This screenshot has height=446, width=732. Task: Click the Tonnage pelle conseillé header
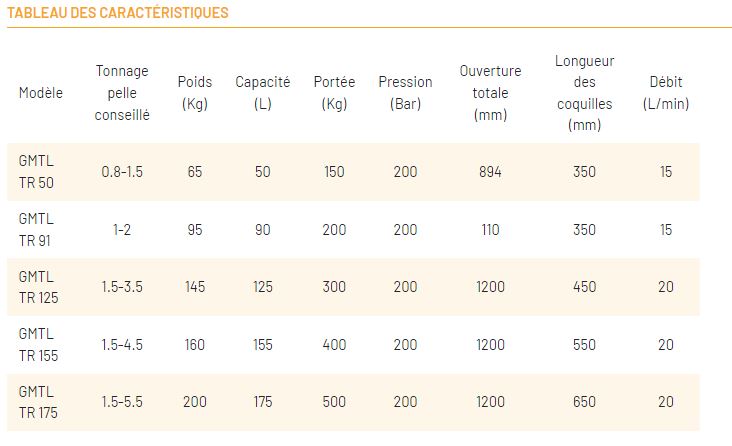coord(122,93)
